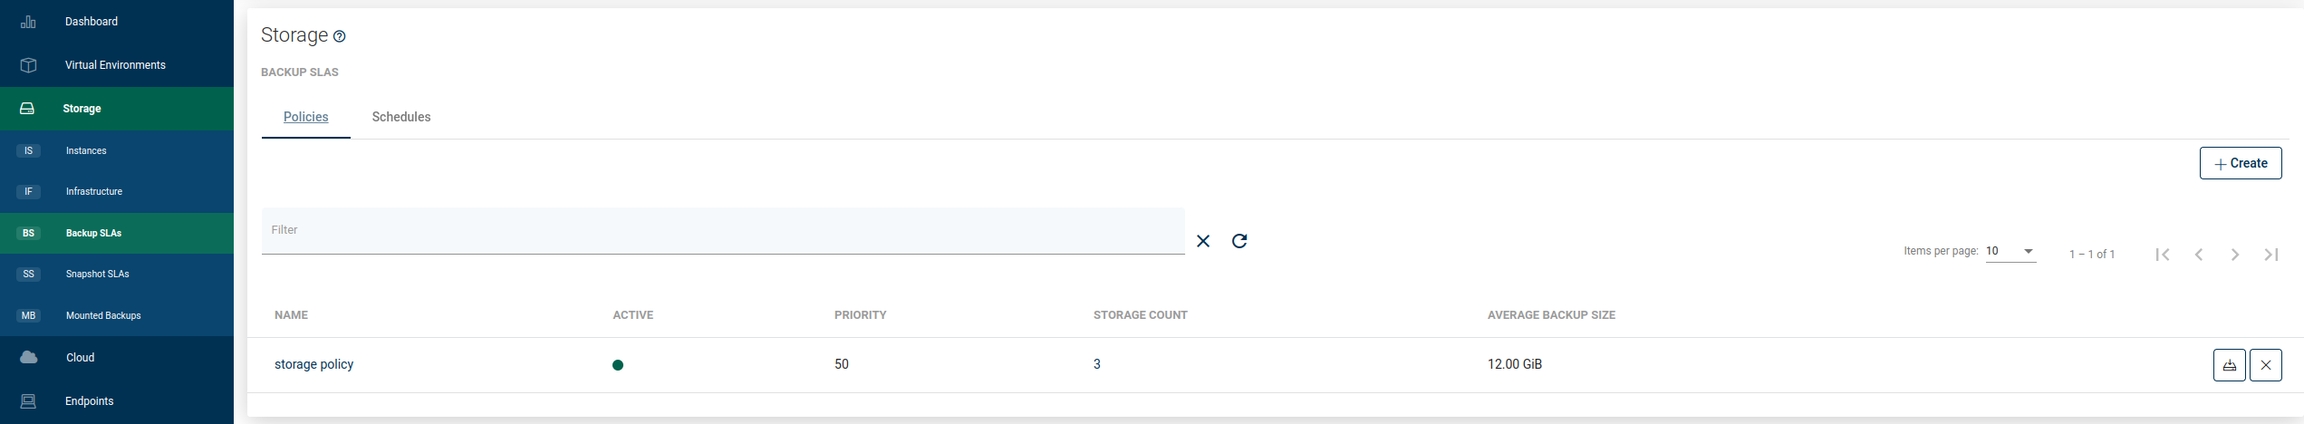The height and width of the screenshot is (424, 2304).
Task: Click backup icon for storage policy row
Action: [x=2229, y=365]
